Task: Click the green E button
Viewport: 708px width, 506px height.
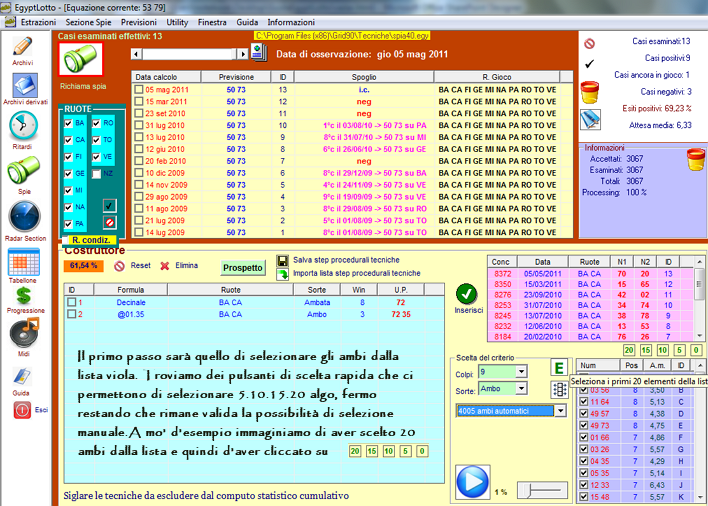Action: tap(559, 368)
